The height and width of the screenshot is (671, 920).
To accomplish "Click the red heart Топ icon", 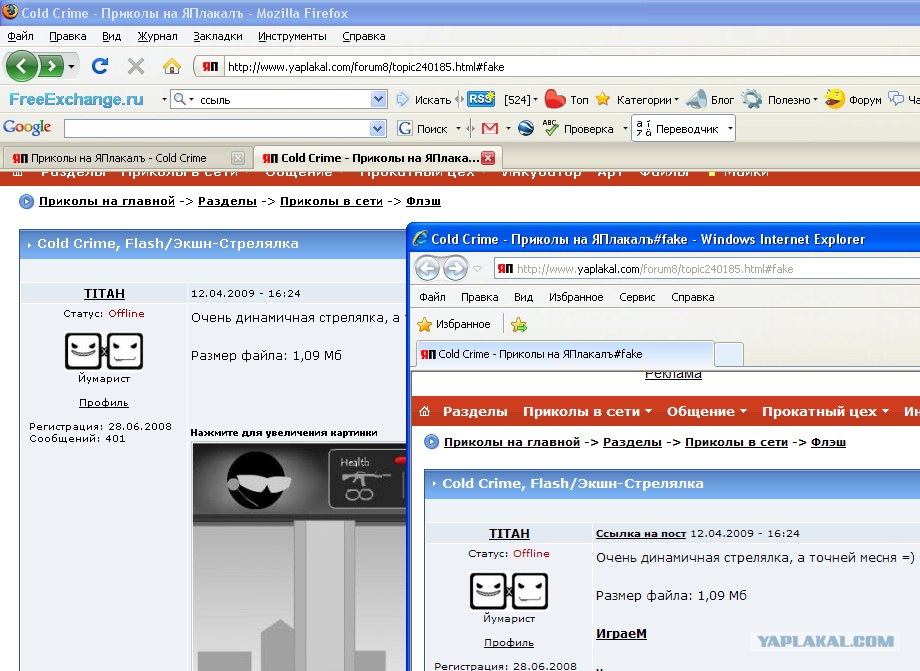I will [554, 99].
